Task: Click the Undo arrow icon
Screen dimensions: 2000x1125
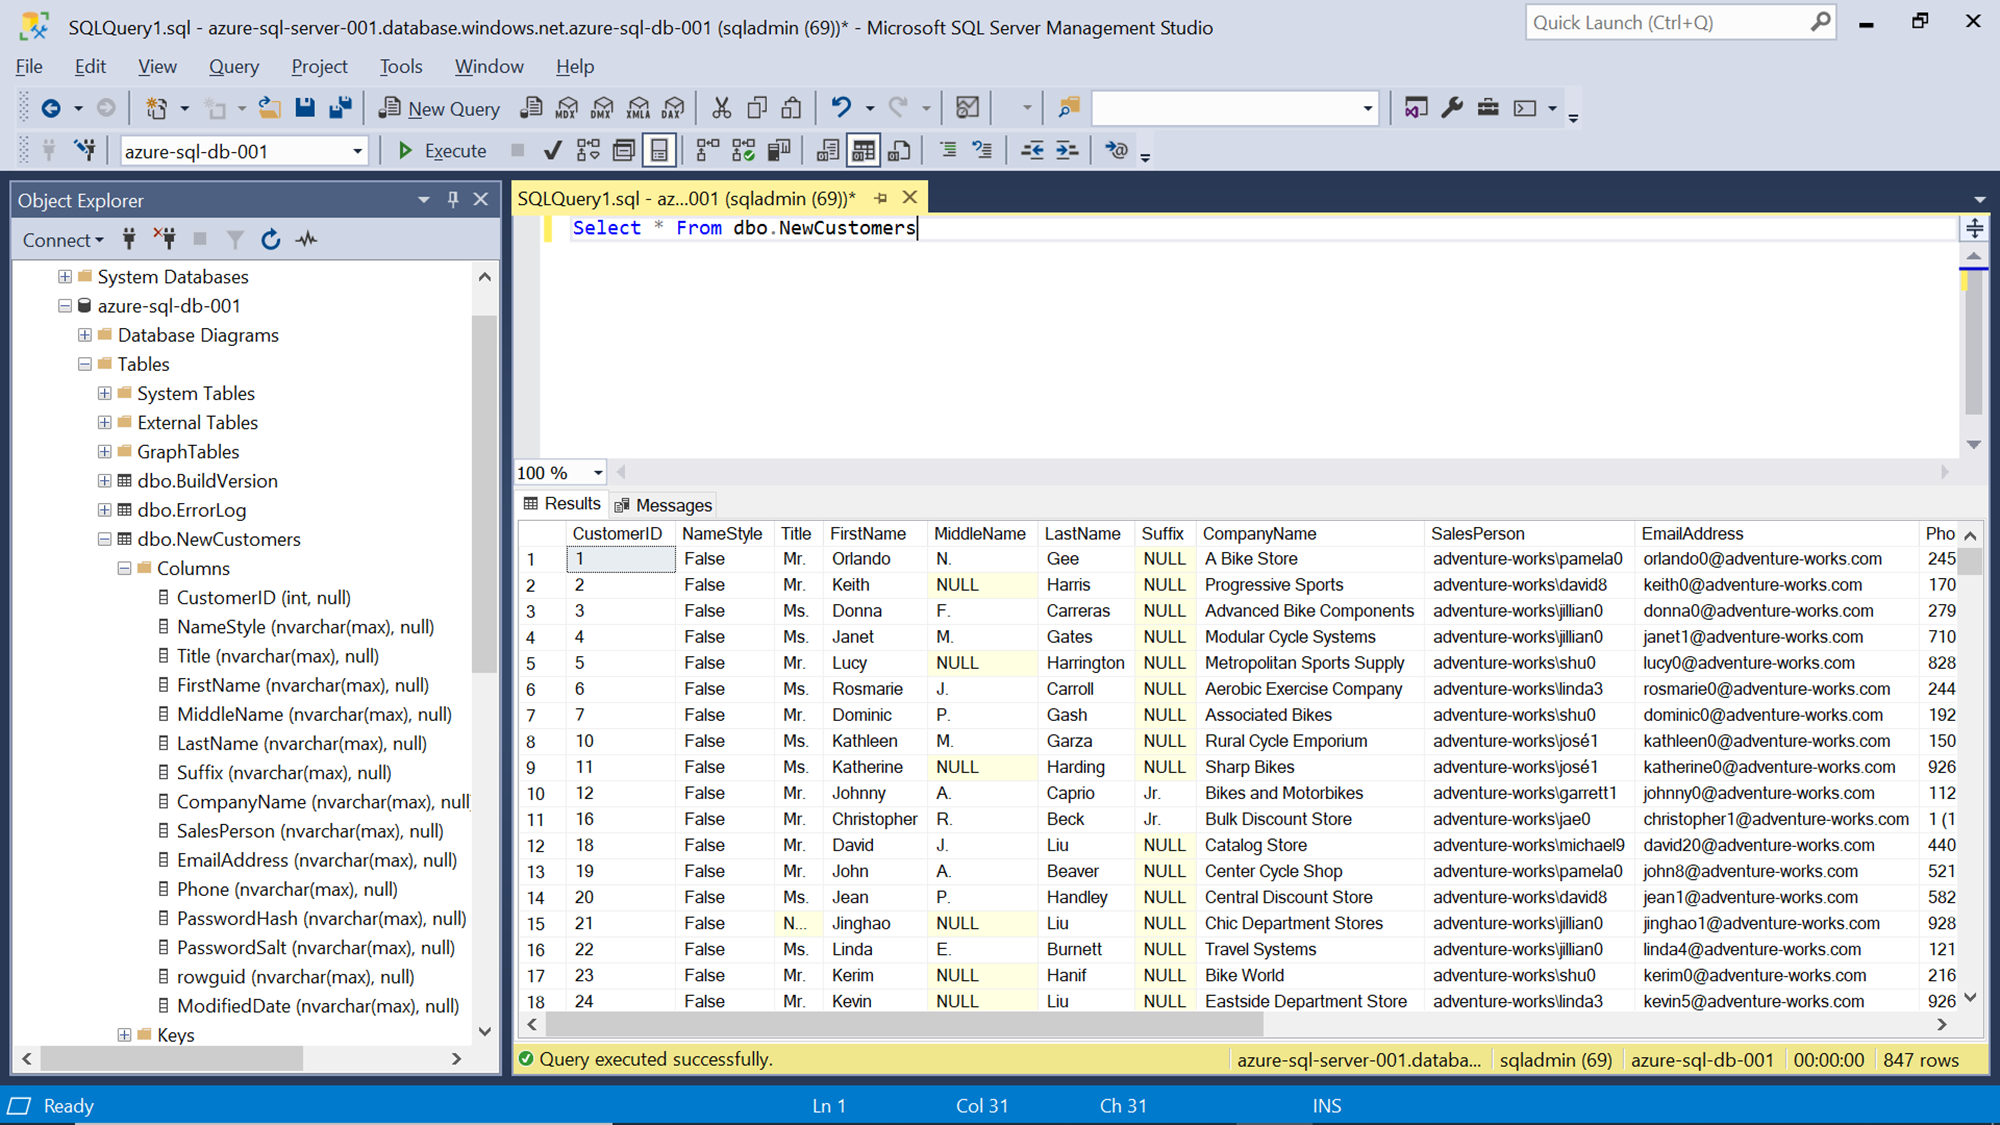Action: click(x=841, y=108)
